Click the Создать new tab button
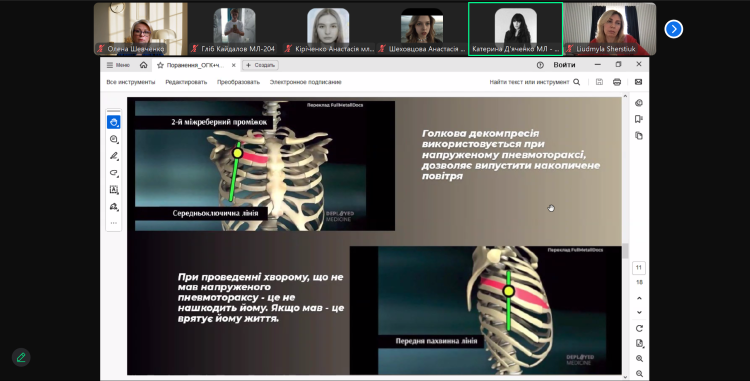The width and height of the screenshot is (750, 381). click(x=260, y=65)
